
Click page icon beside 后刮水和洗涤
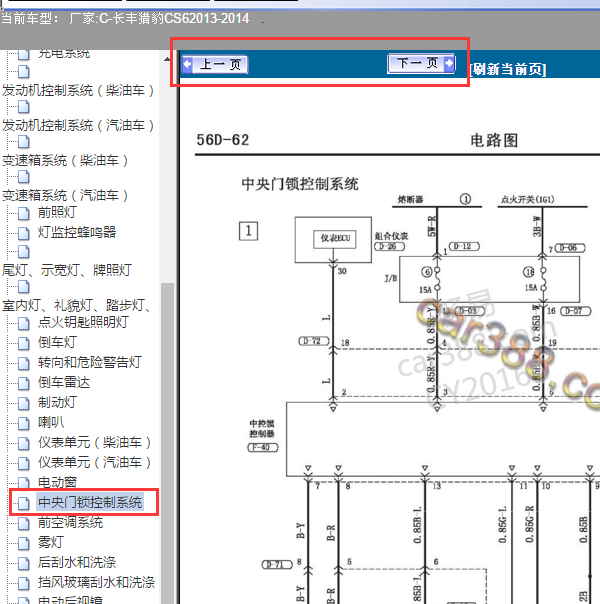(x=23, y=563)
